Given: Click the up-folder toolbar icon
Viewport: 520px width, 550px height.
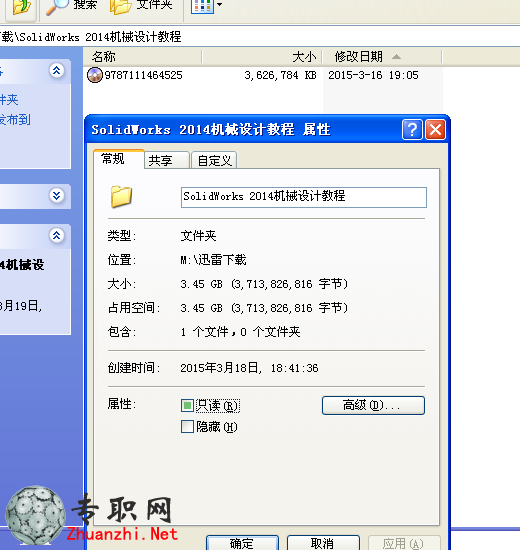Looking at the screenshot, I should click(20, 7).
